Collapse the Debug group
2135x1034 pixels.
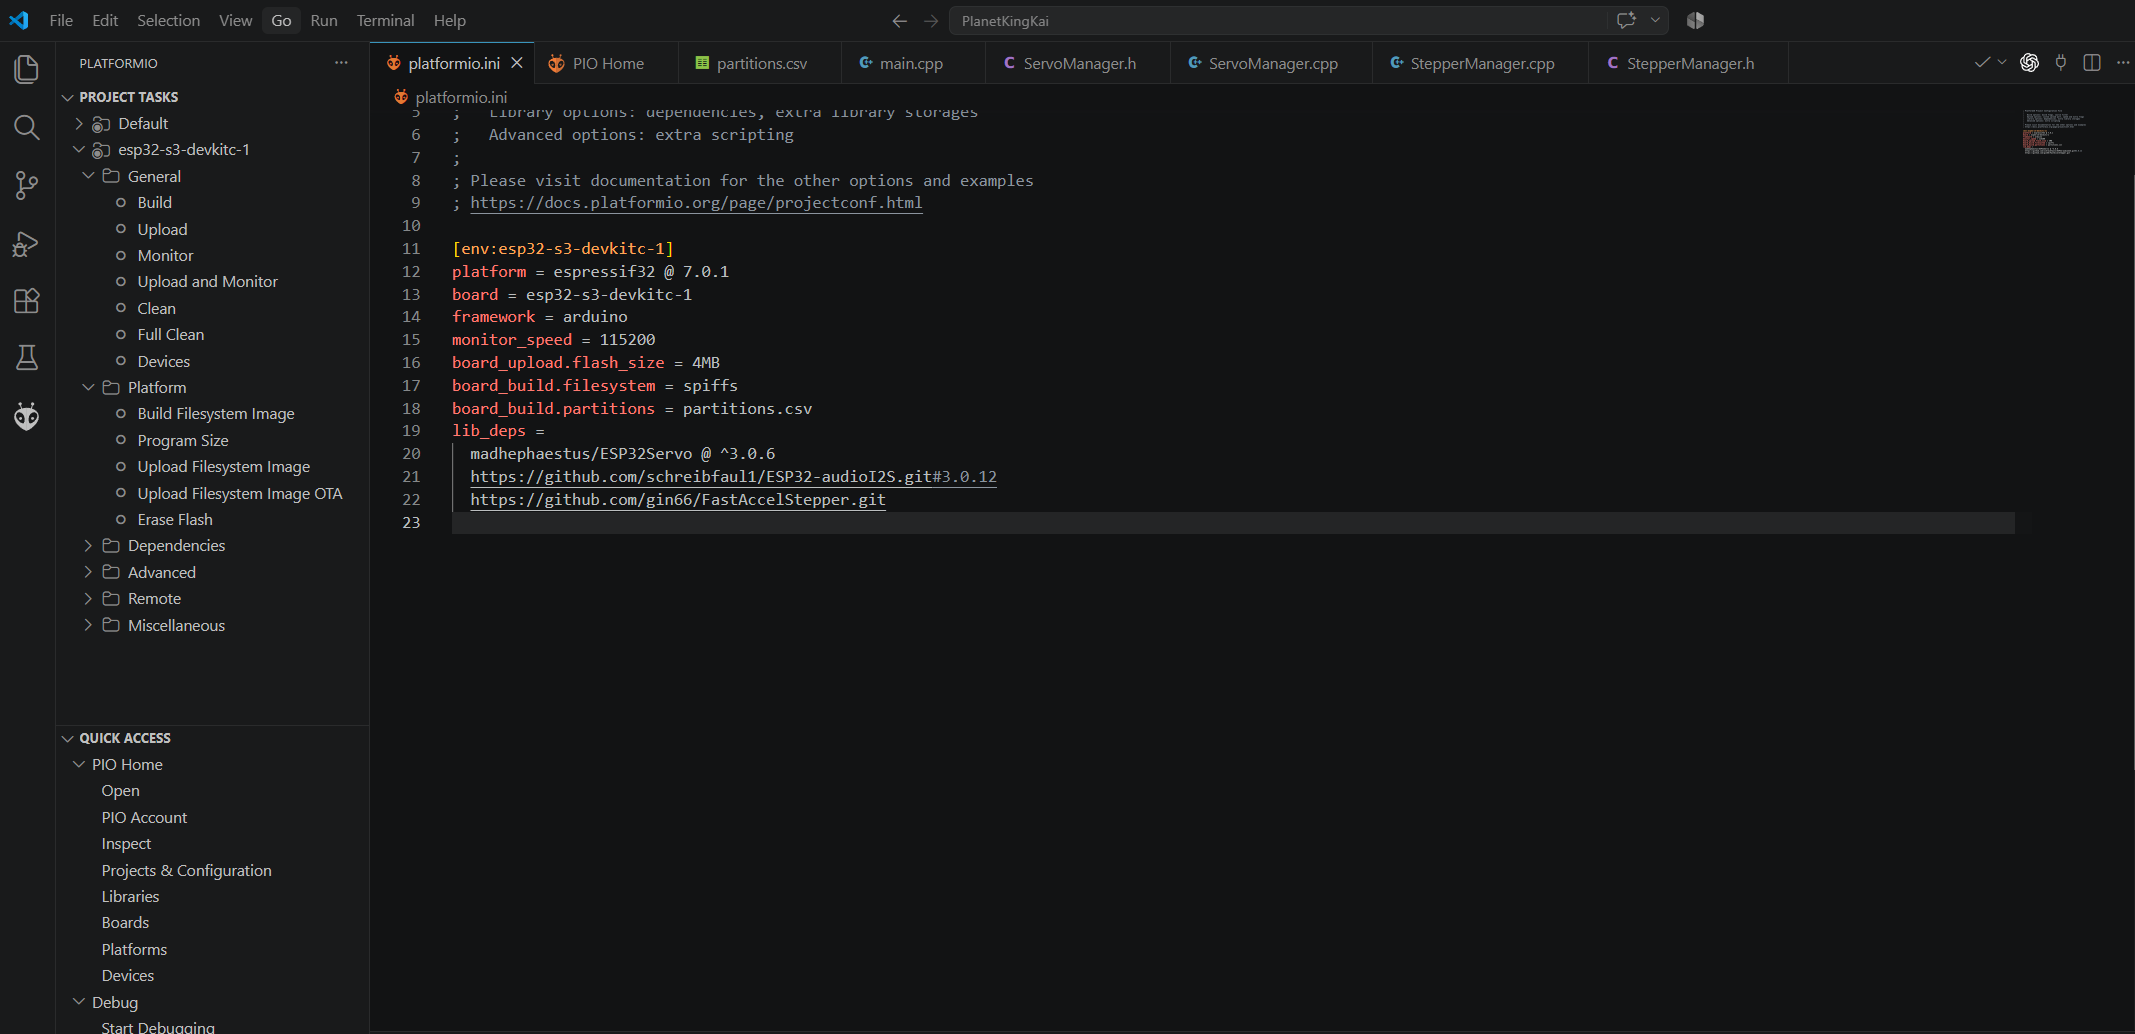click(79, 1002)
